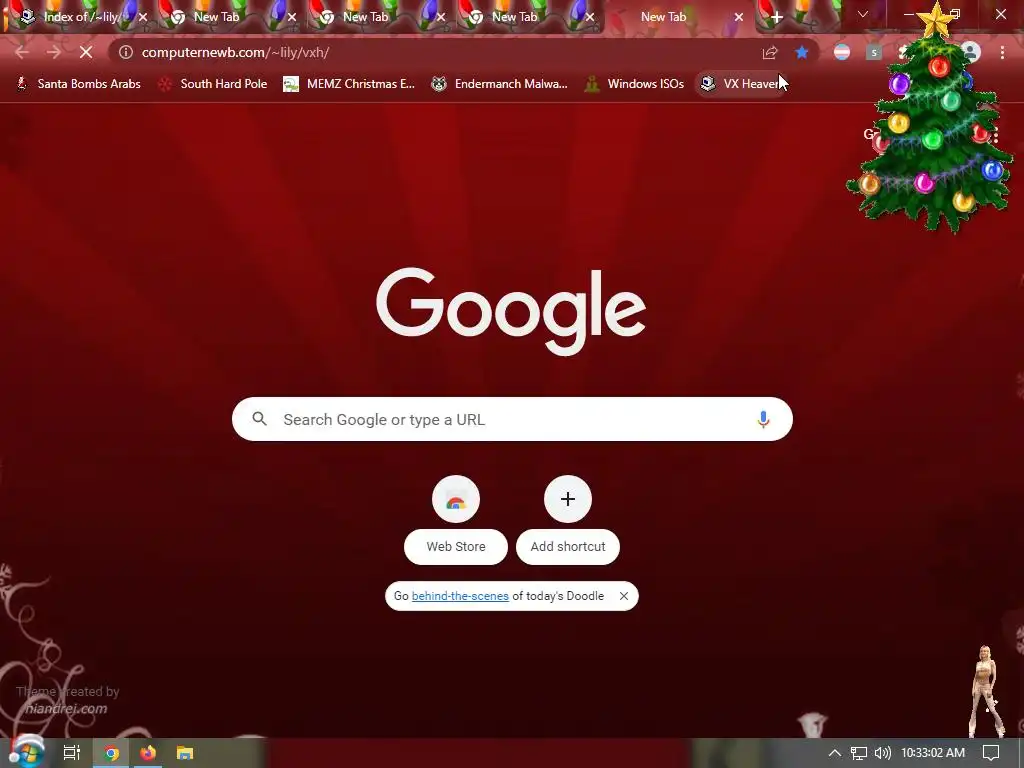Open Windows ISOs bookmark
The width and height of the screenshot is (1024, 768).
[634, 84]
